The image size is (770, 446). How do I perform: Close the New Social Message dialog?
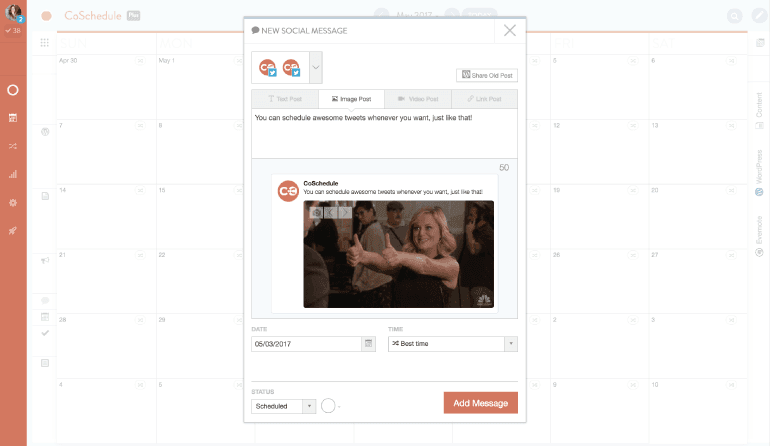coord(510,30)
